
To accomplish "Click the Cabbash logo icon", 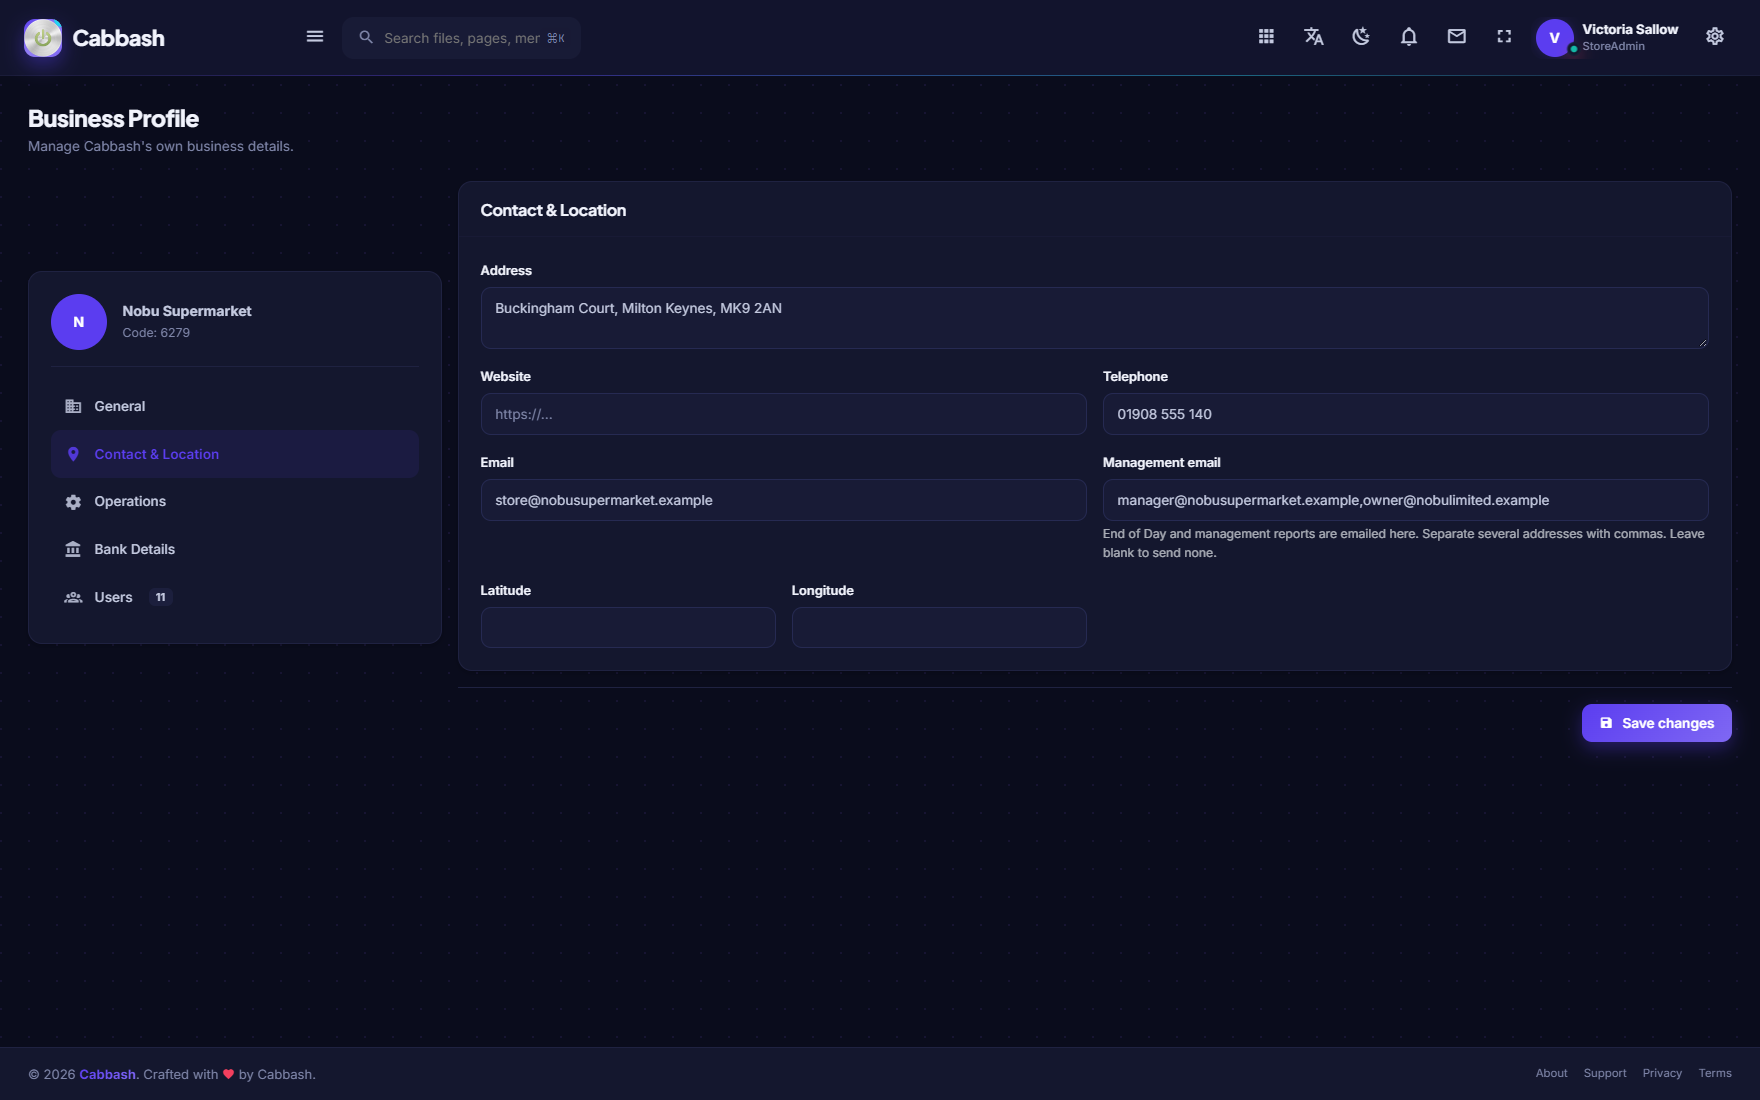I will (43, 38).
